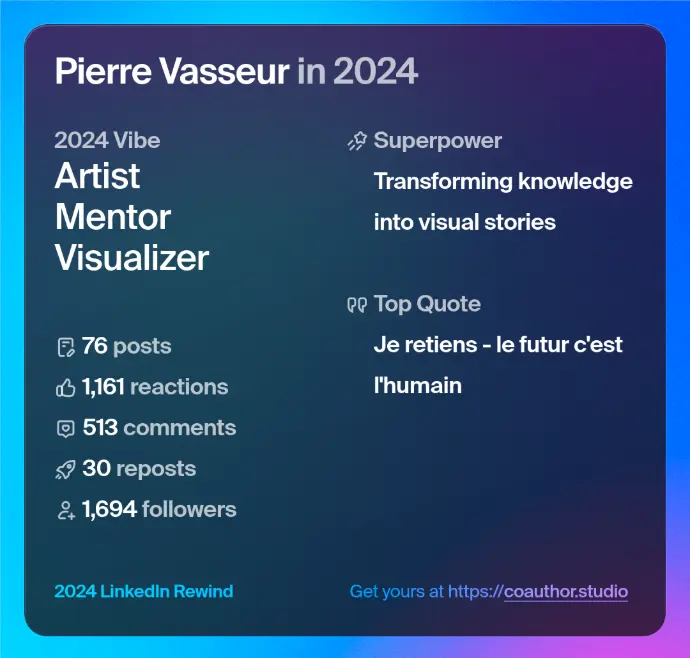Open the coauthor.studio link
690x658 pixels.
(538, 591)
